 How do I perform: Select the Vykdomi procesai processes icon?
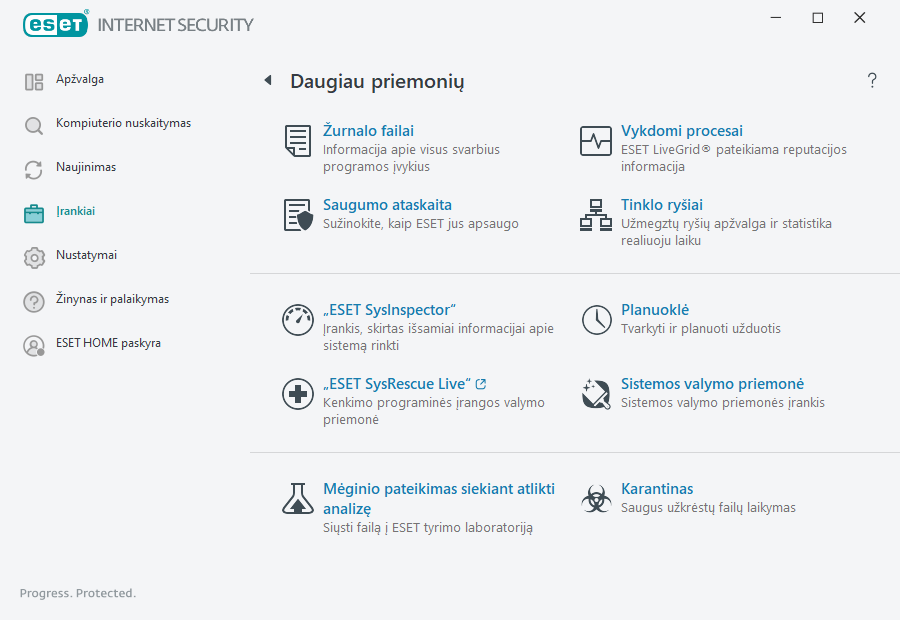pos(595,141)
